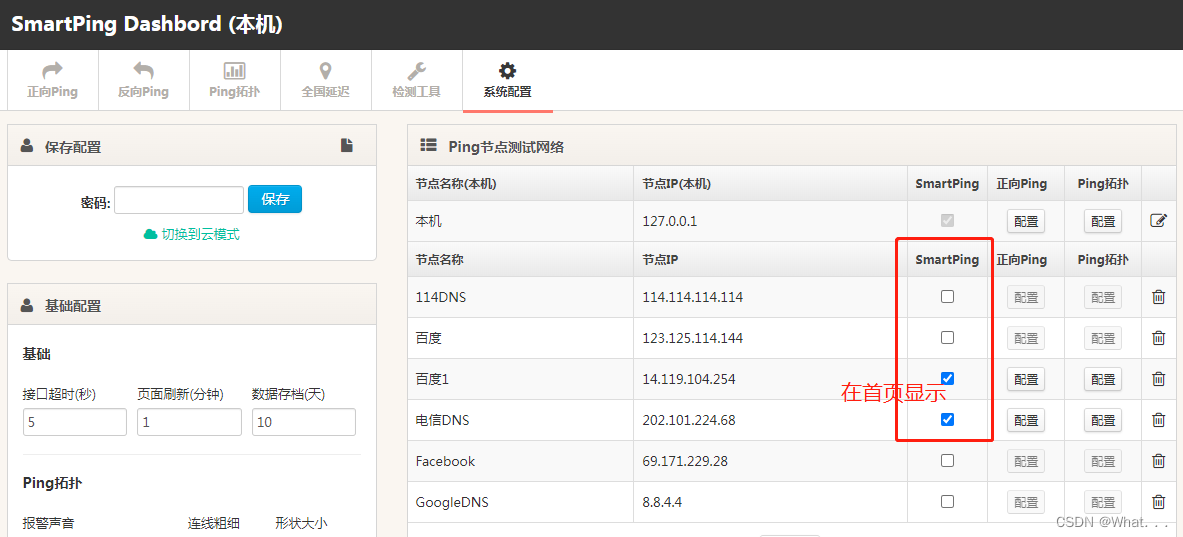Click the Facebook node name
1183x537 pixels.
445,461
